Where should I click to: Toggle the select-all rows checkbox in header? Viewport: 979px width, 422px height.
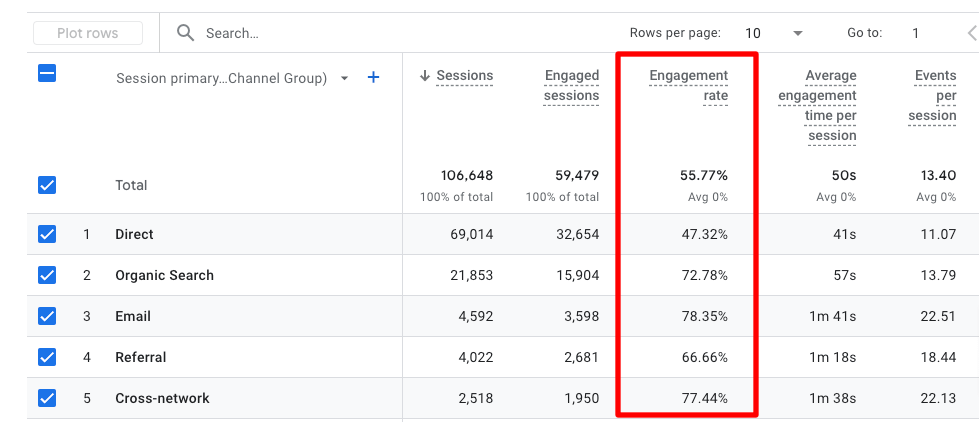pos(47,74)
